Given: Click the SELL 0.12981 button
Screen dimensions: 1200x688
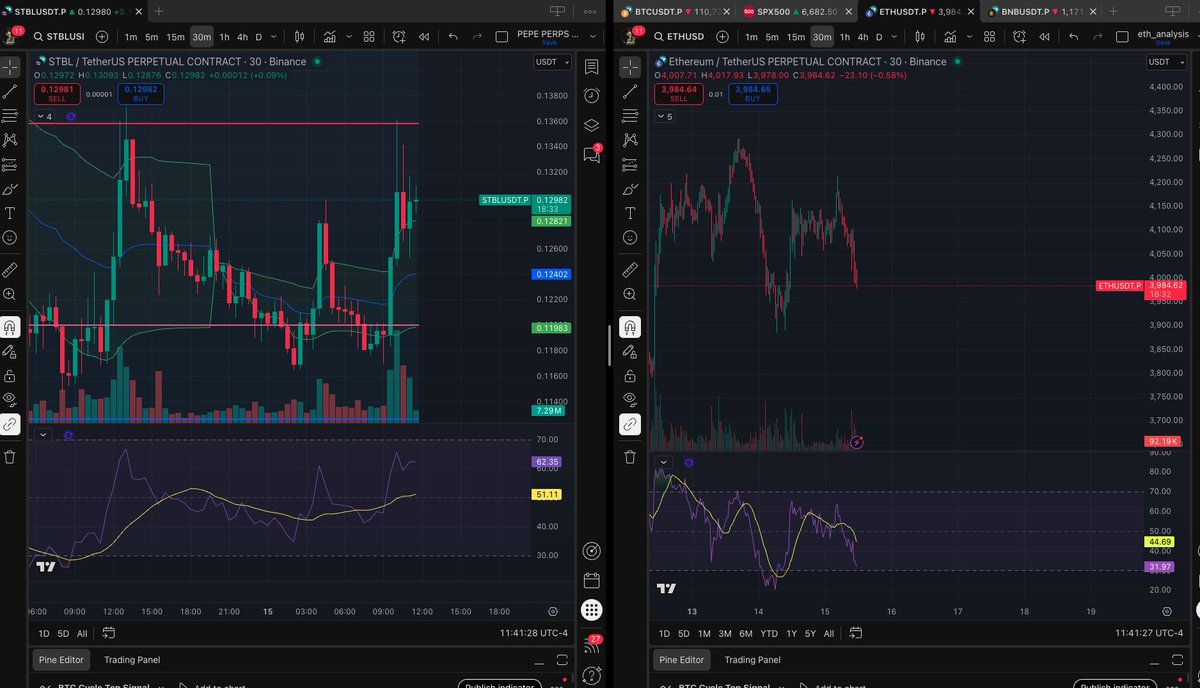Looking at the screenshot, I should (x=57, y=94).
